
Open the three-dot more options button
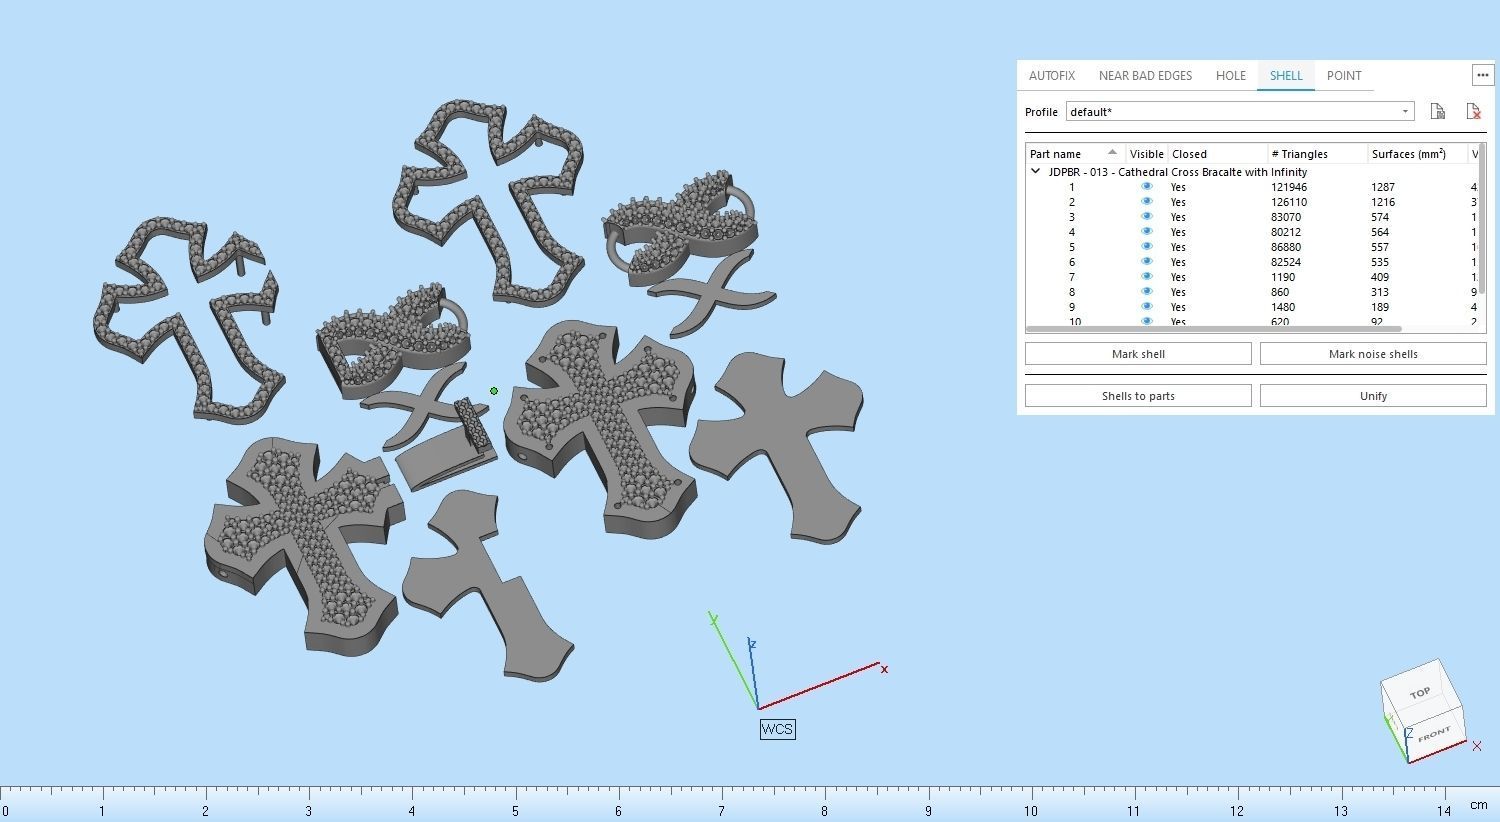(x=1482, y=75)
